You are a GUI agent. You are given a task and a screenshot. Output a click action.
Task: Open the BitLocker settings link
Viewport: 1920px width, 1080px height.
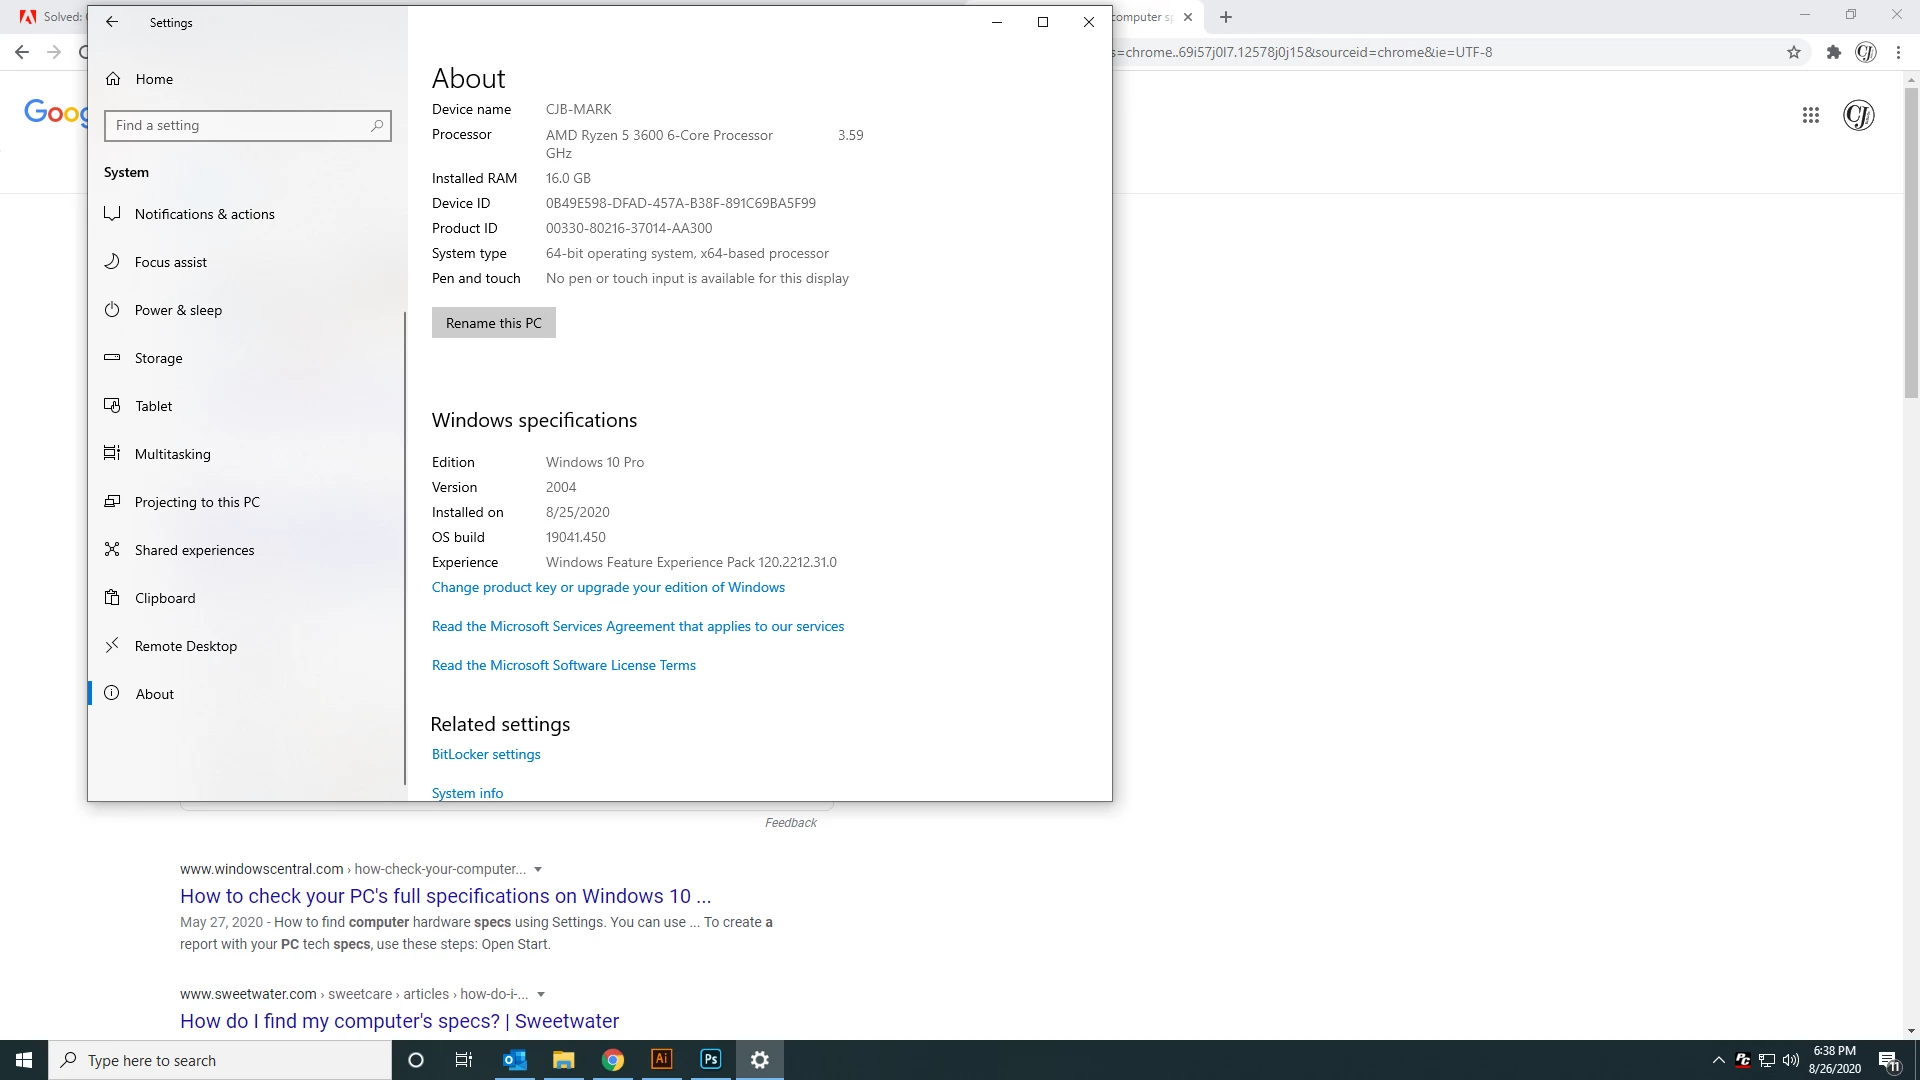point(486,754)
